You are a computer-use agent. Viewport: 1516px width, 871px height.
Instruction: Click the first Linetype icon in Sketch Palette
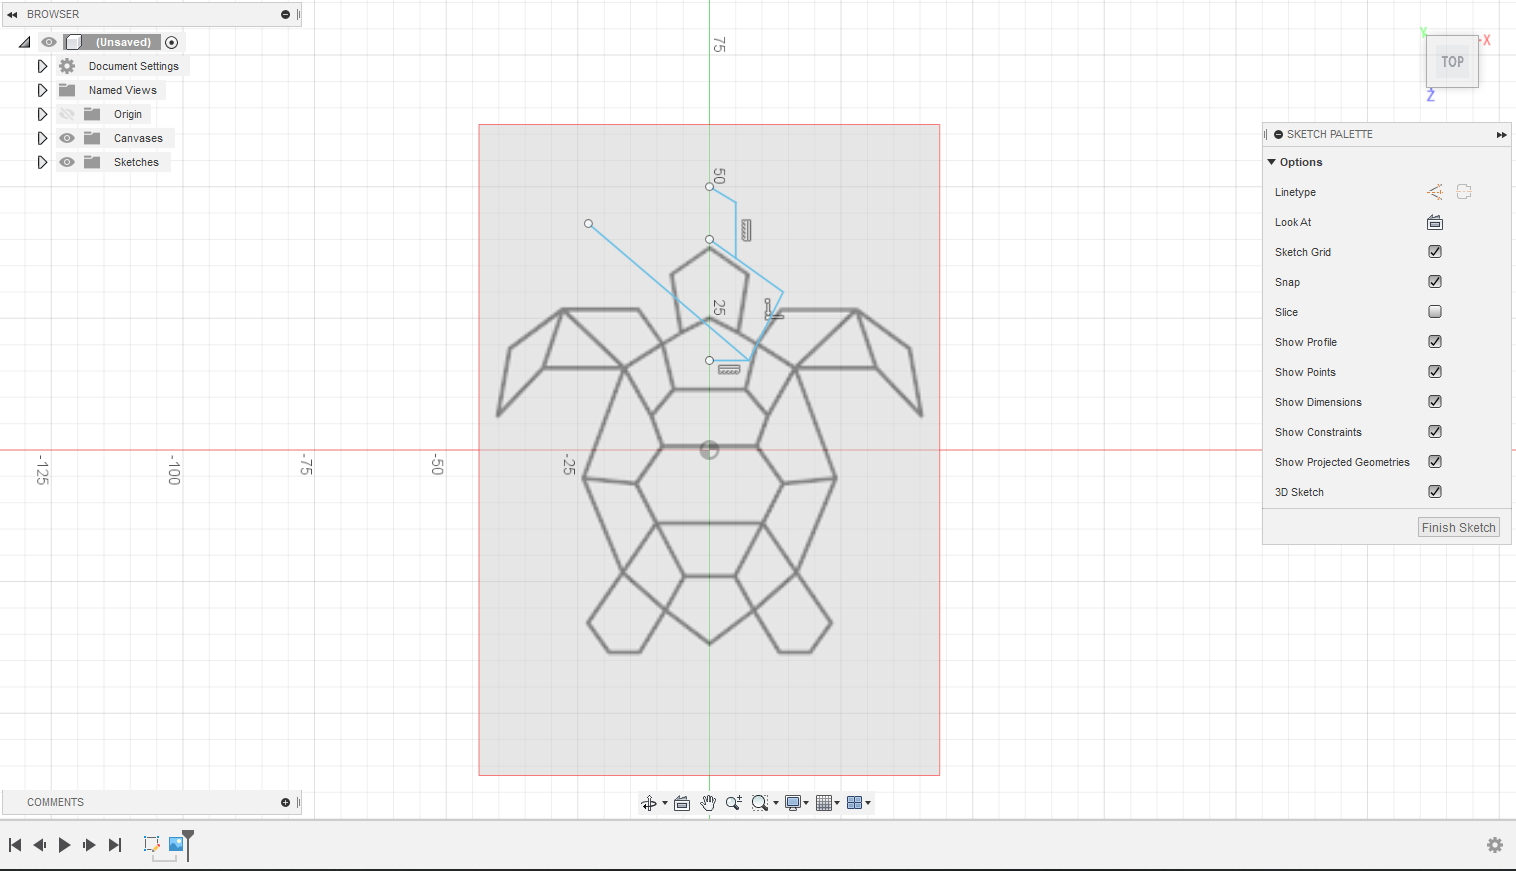click(1435, 191)
